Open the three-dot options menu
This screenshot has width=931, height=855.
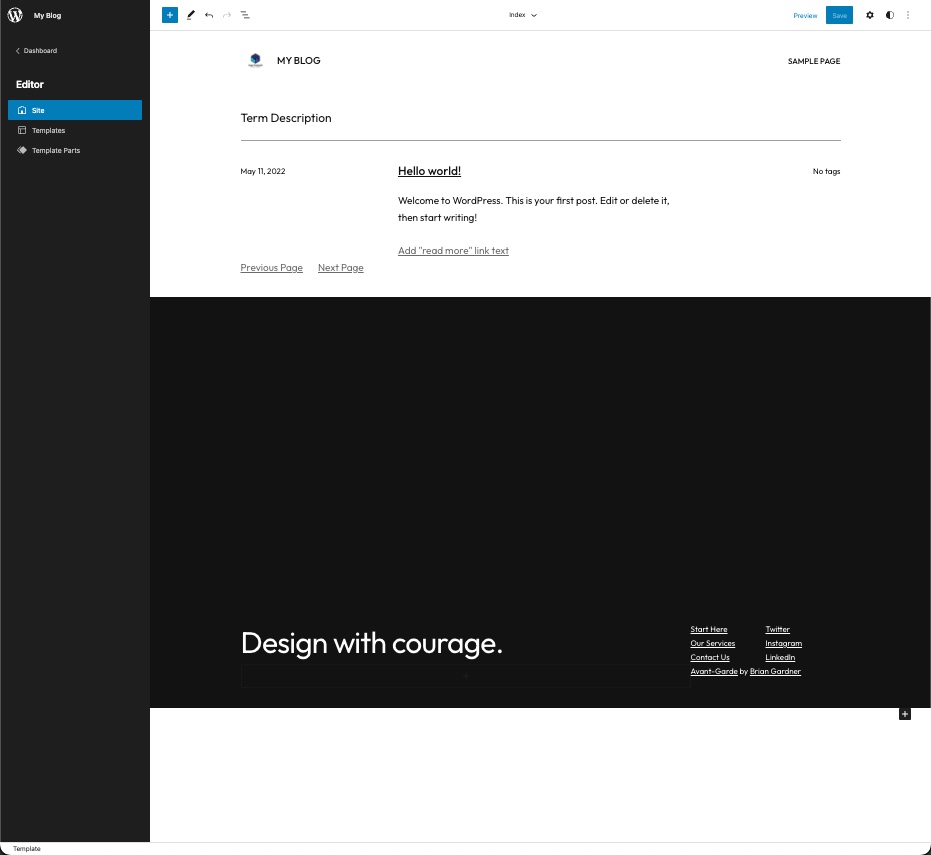click(908, 15)
